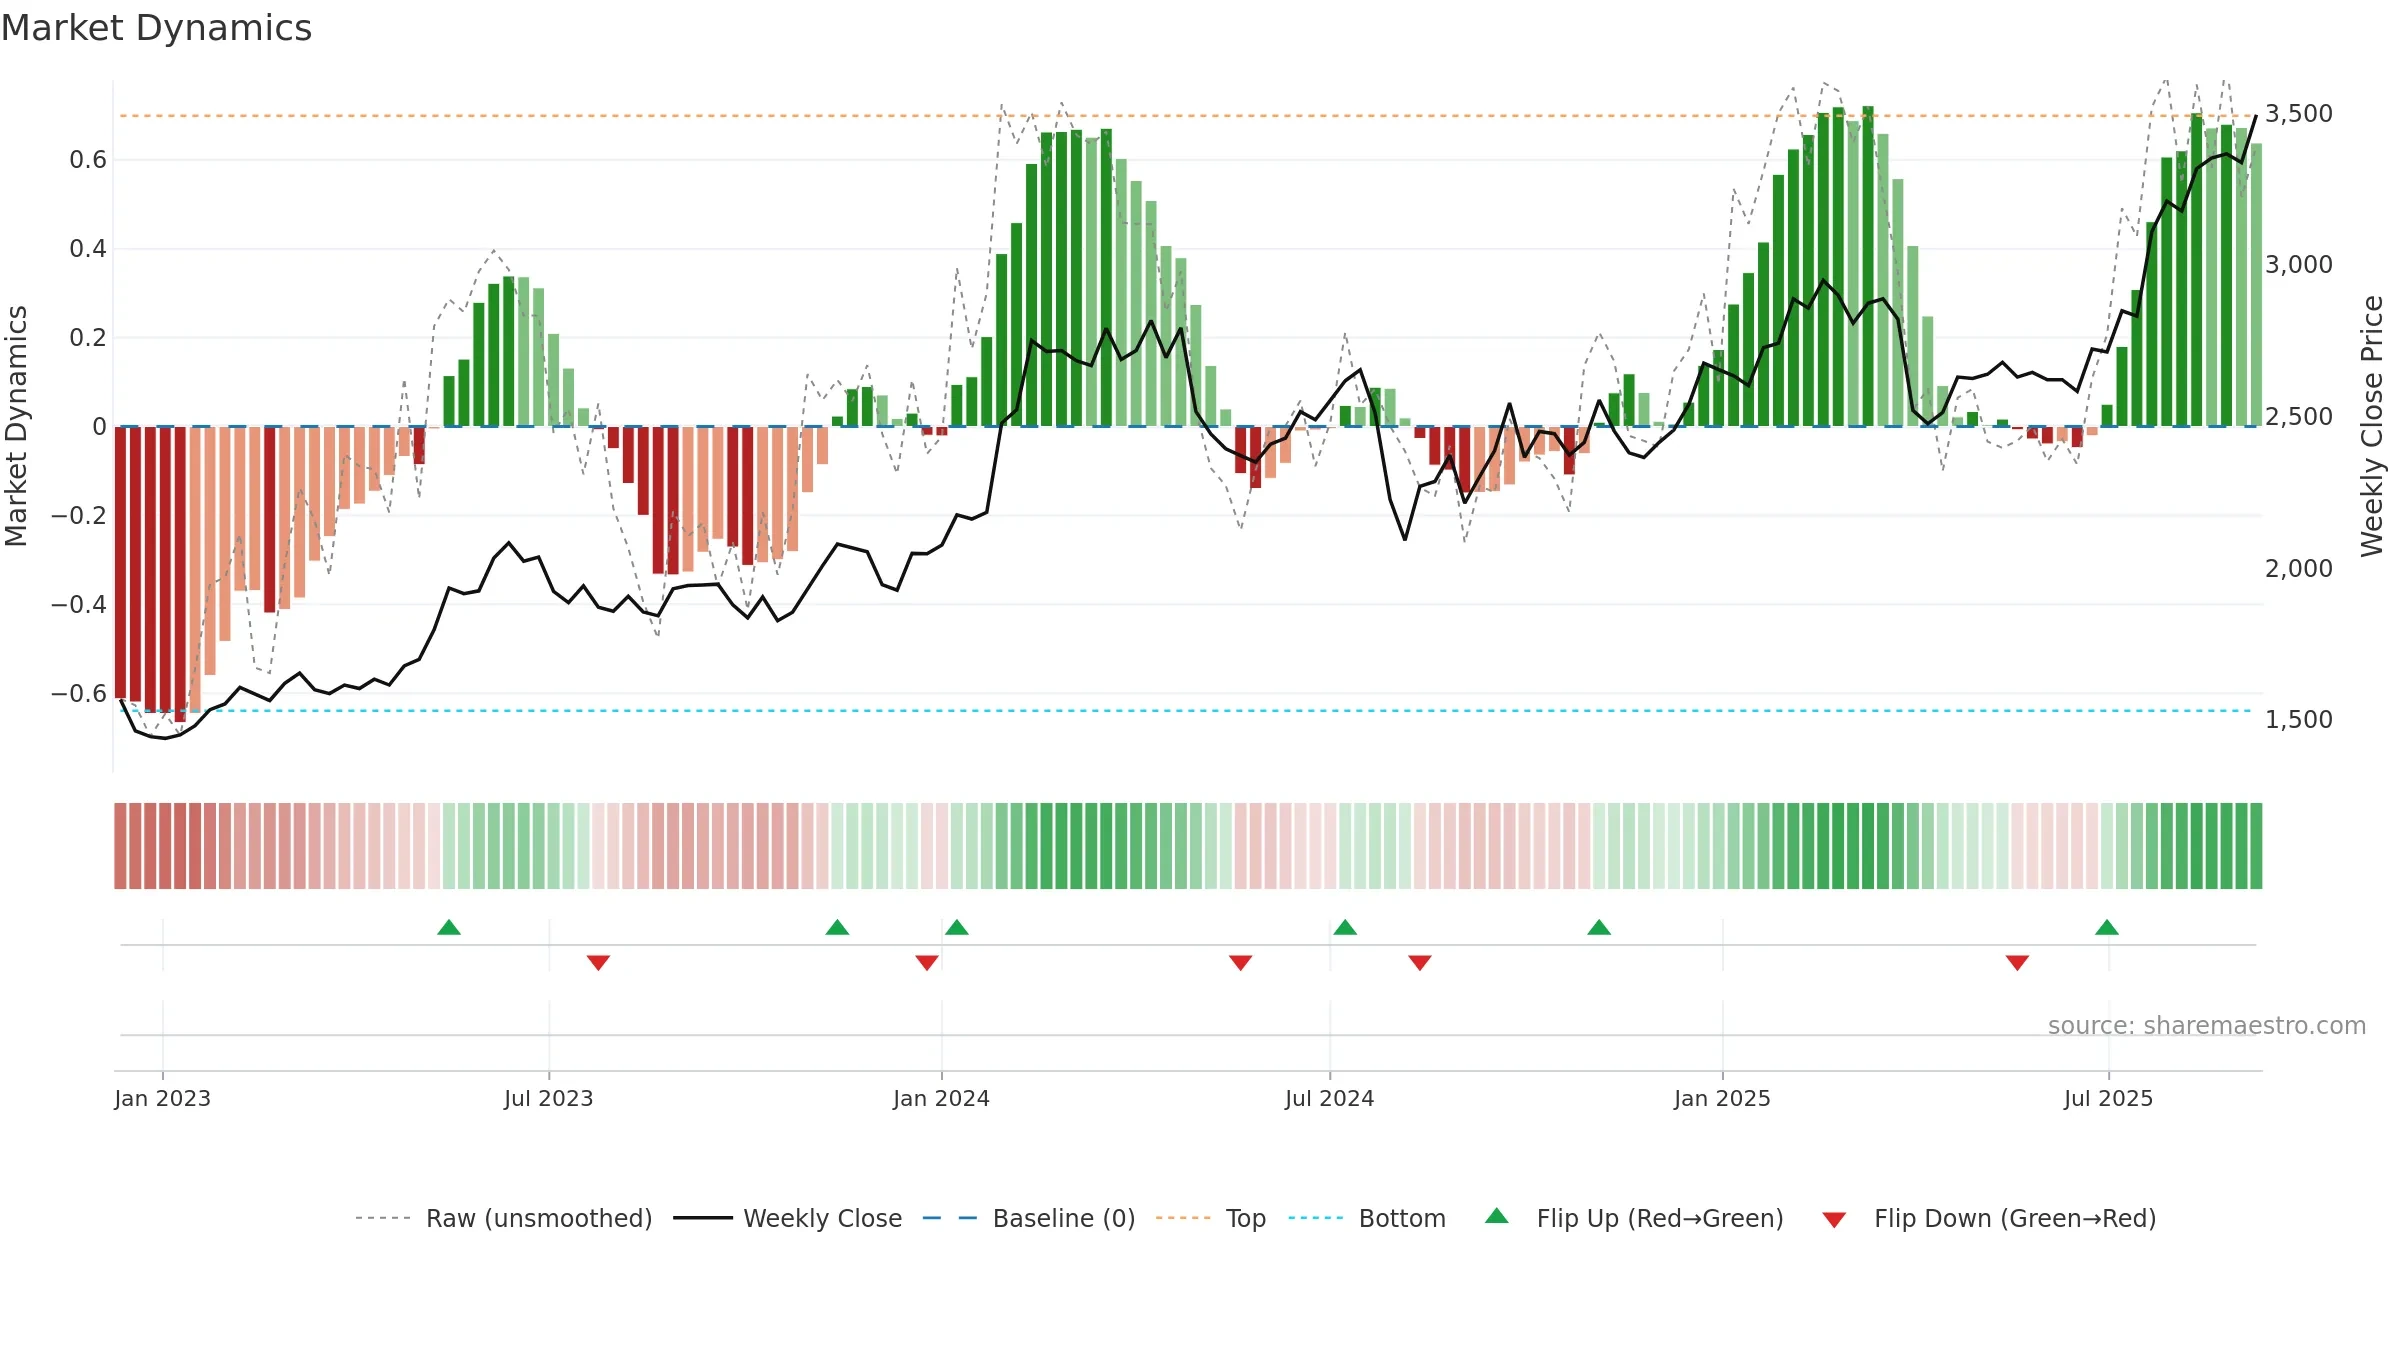Viewport: 2400px width, 1350px height.
Task: Click the flip-down marker just before Jan 2024
Action: (927, 962)
